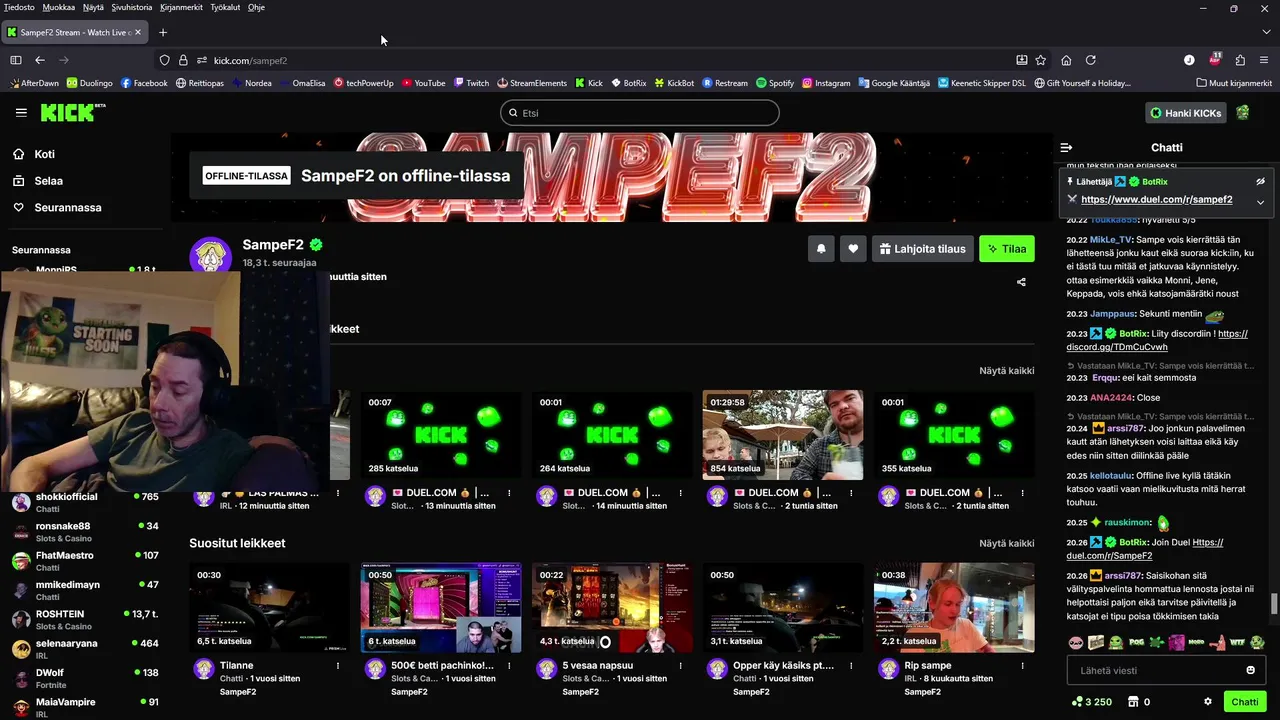Screen dimensions: 1280x720
Task: Click Firefox reload page button
Action: (x=1090, y=60)
